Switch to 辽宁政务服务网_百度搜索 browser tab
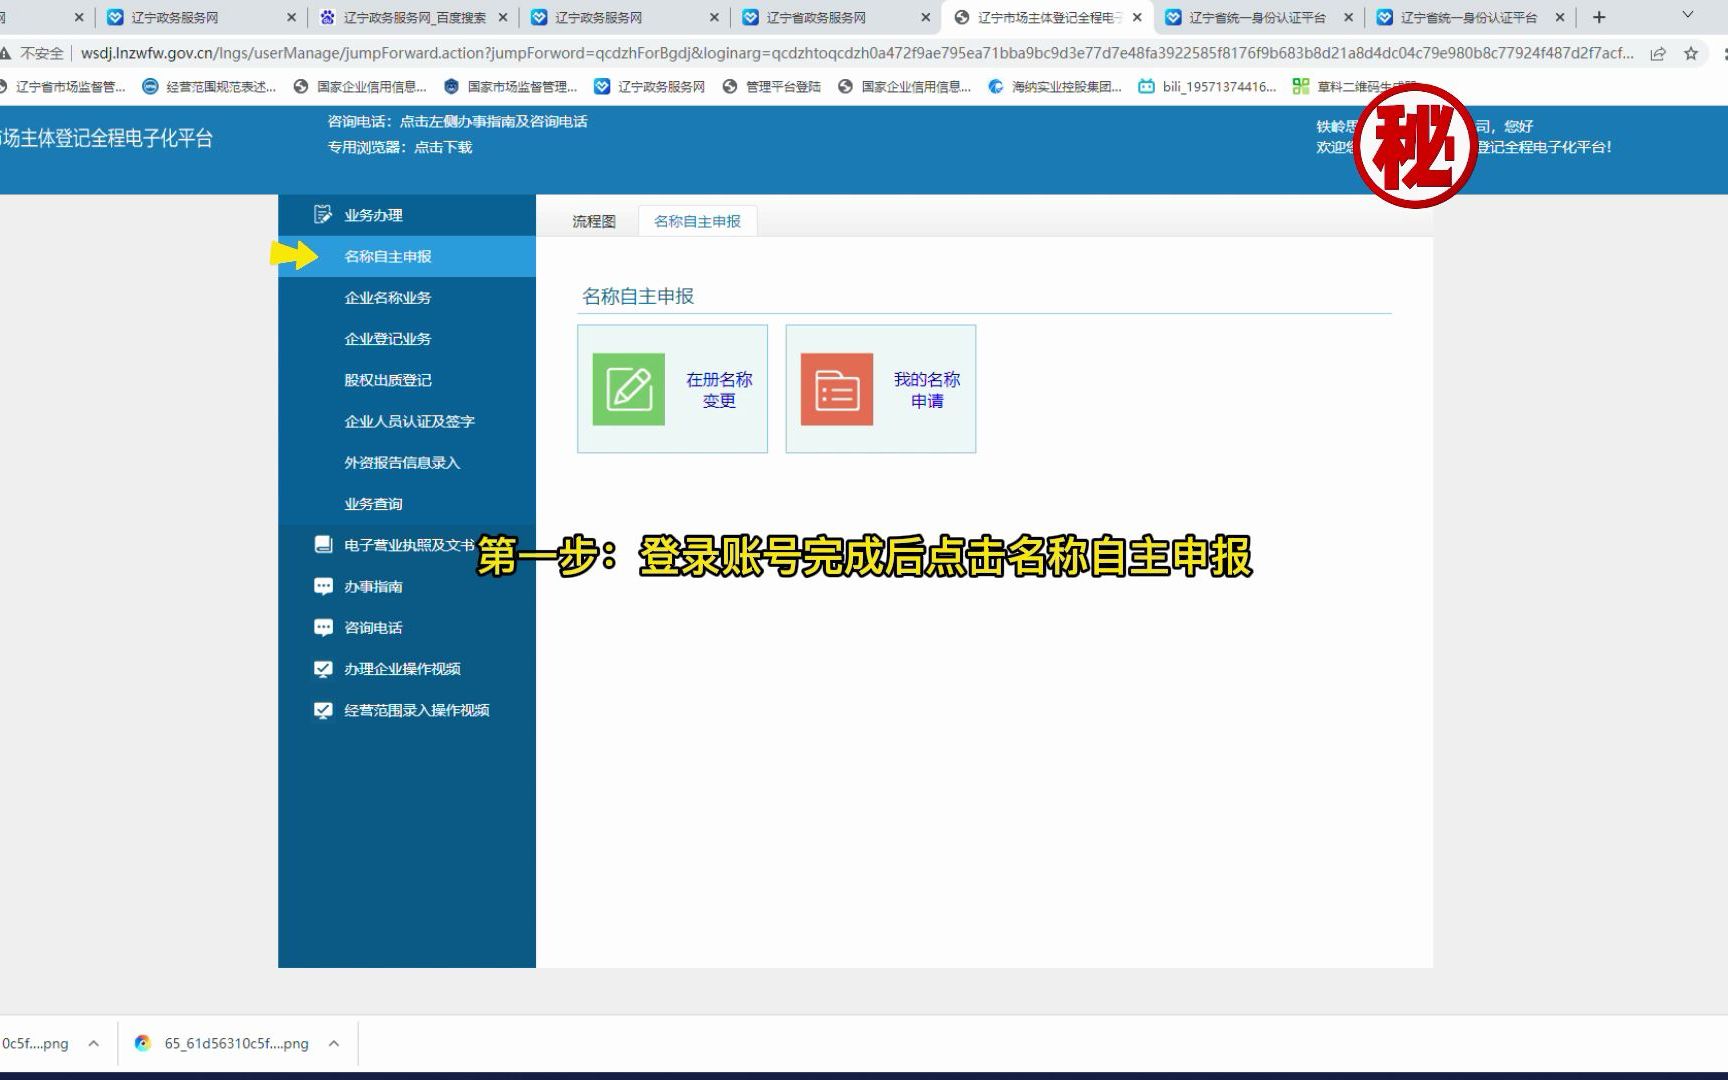 (413, 17)
